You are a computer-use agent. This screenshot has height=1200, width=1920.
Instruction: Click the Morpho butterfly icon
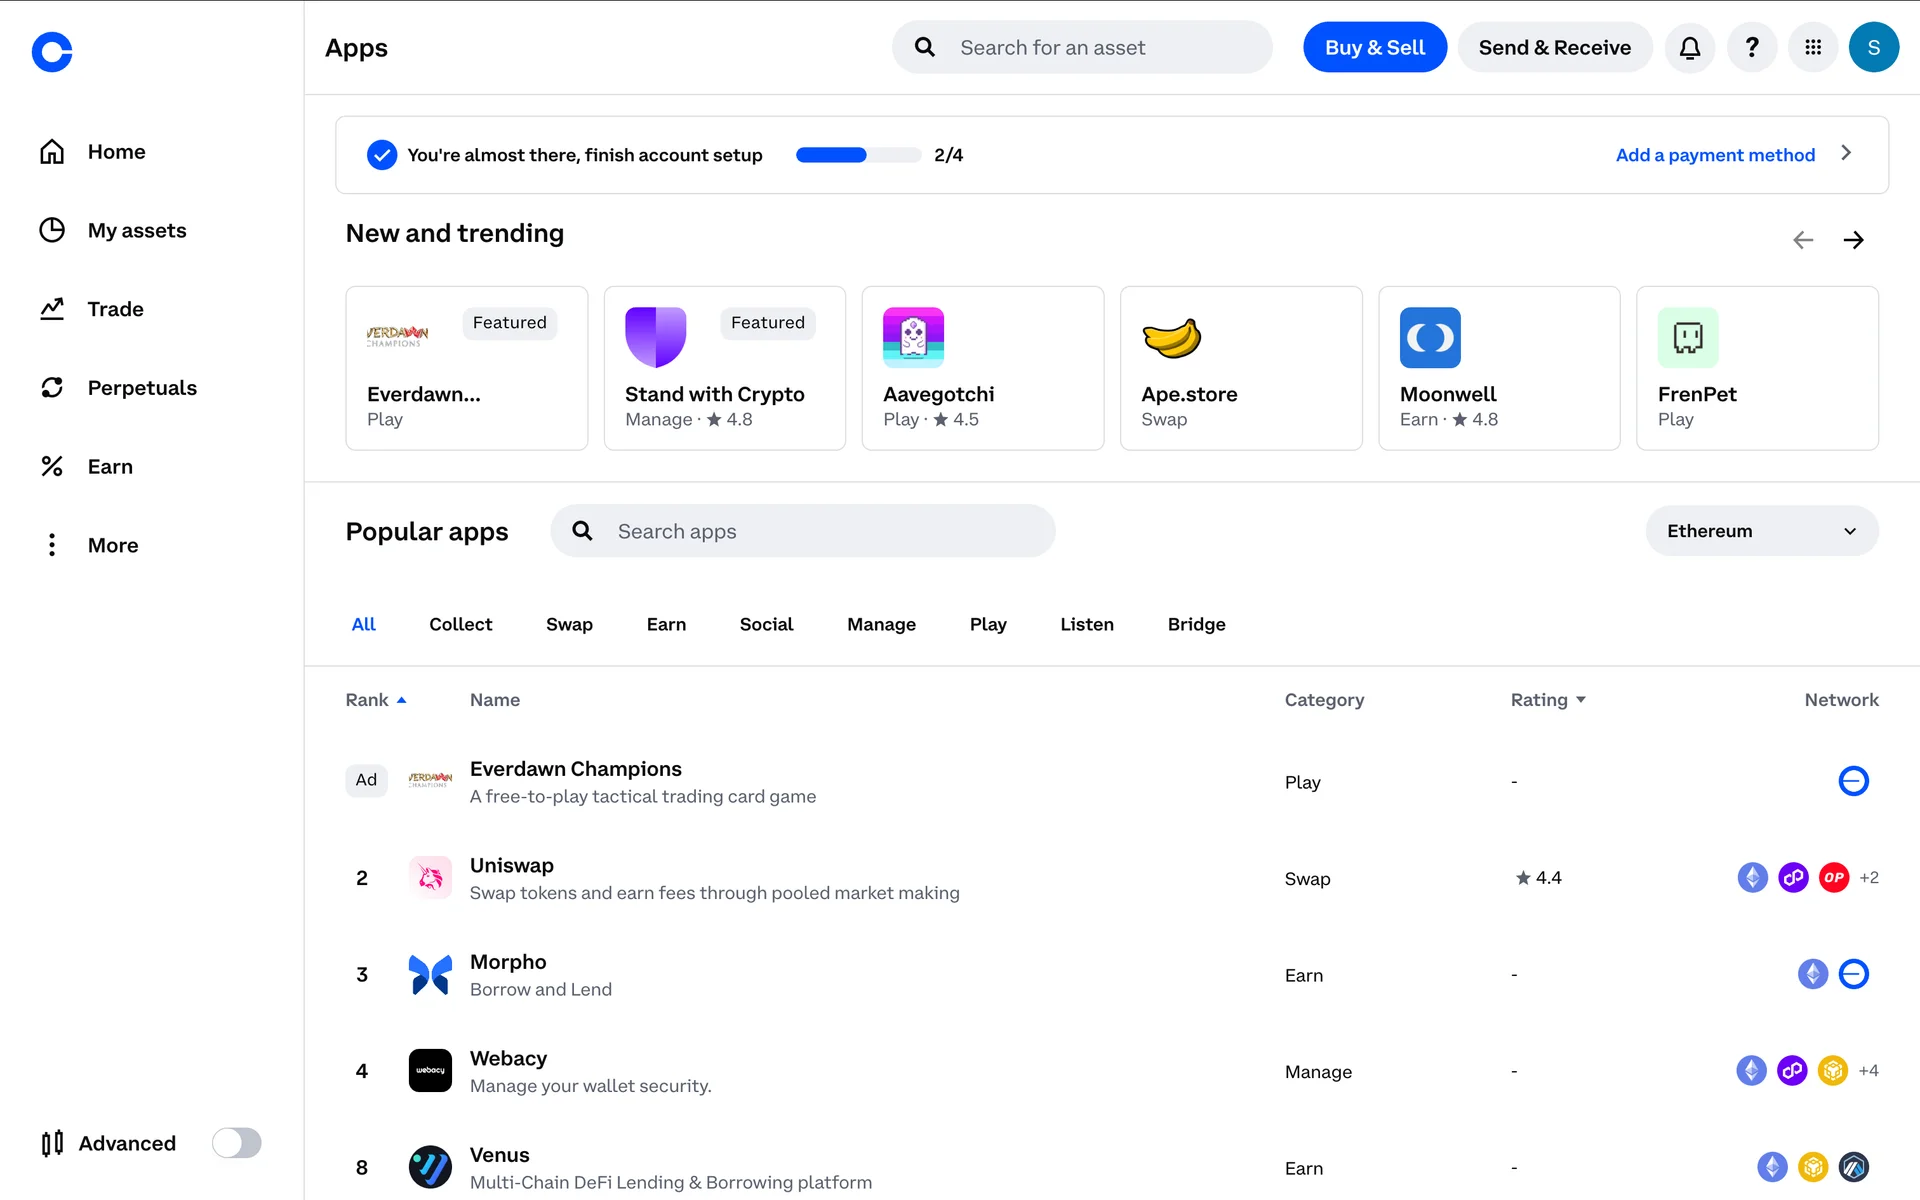point(430,974)
